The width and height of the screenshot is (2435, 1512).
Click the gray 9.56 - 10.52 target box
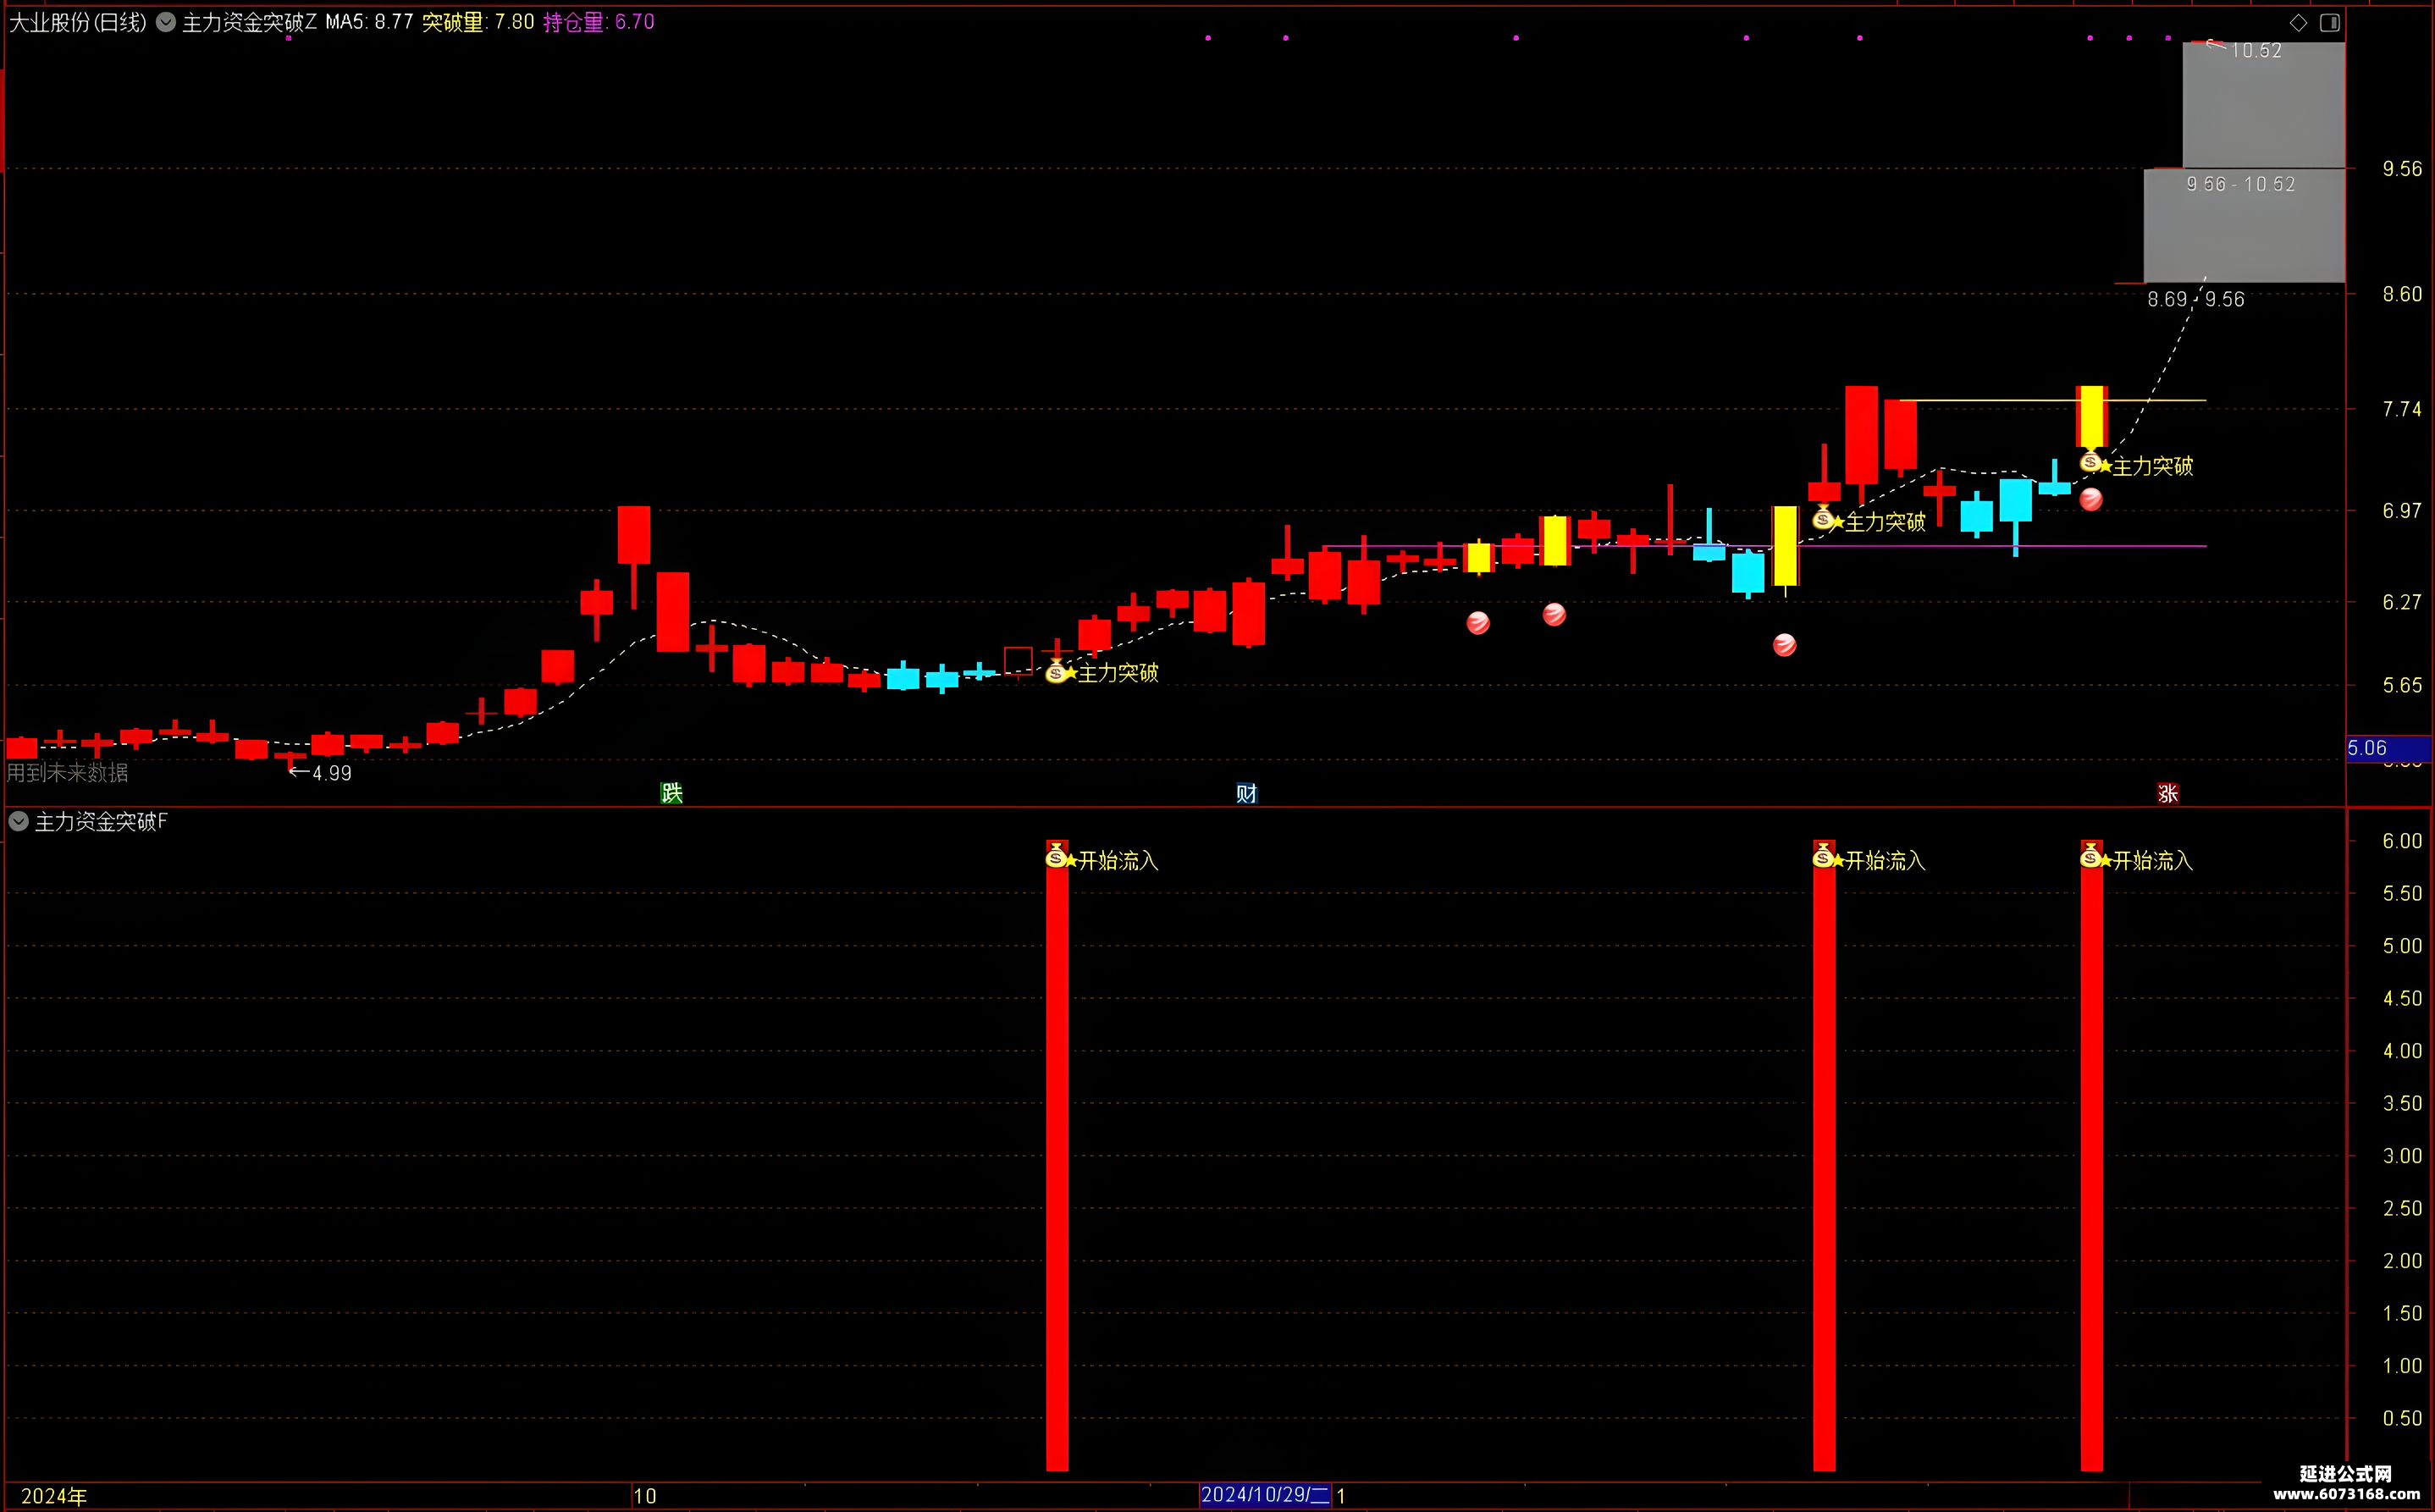[x=2244, y=225]
